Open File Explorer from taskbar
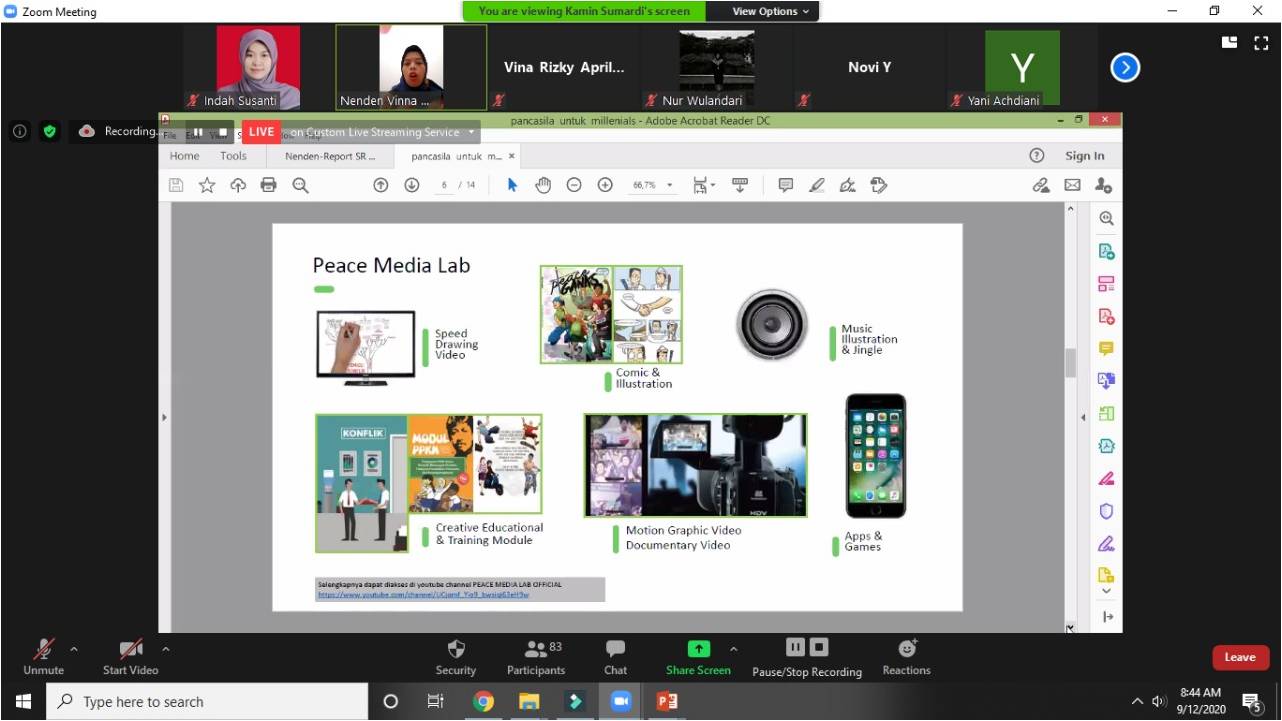Screen dimensions: 1282x721 528,701
